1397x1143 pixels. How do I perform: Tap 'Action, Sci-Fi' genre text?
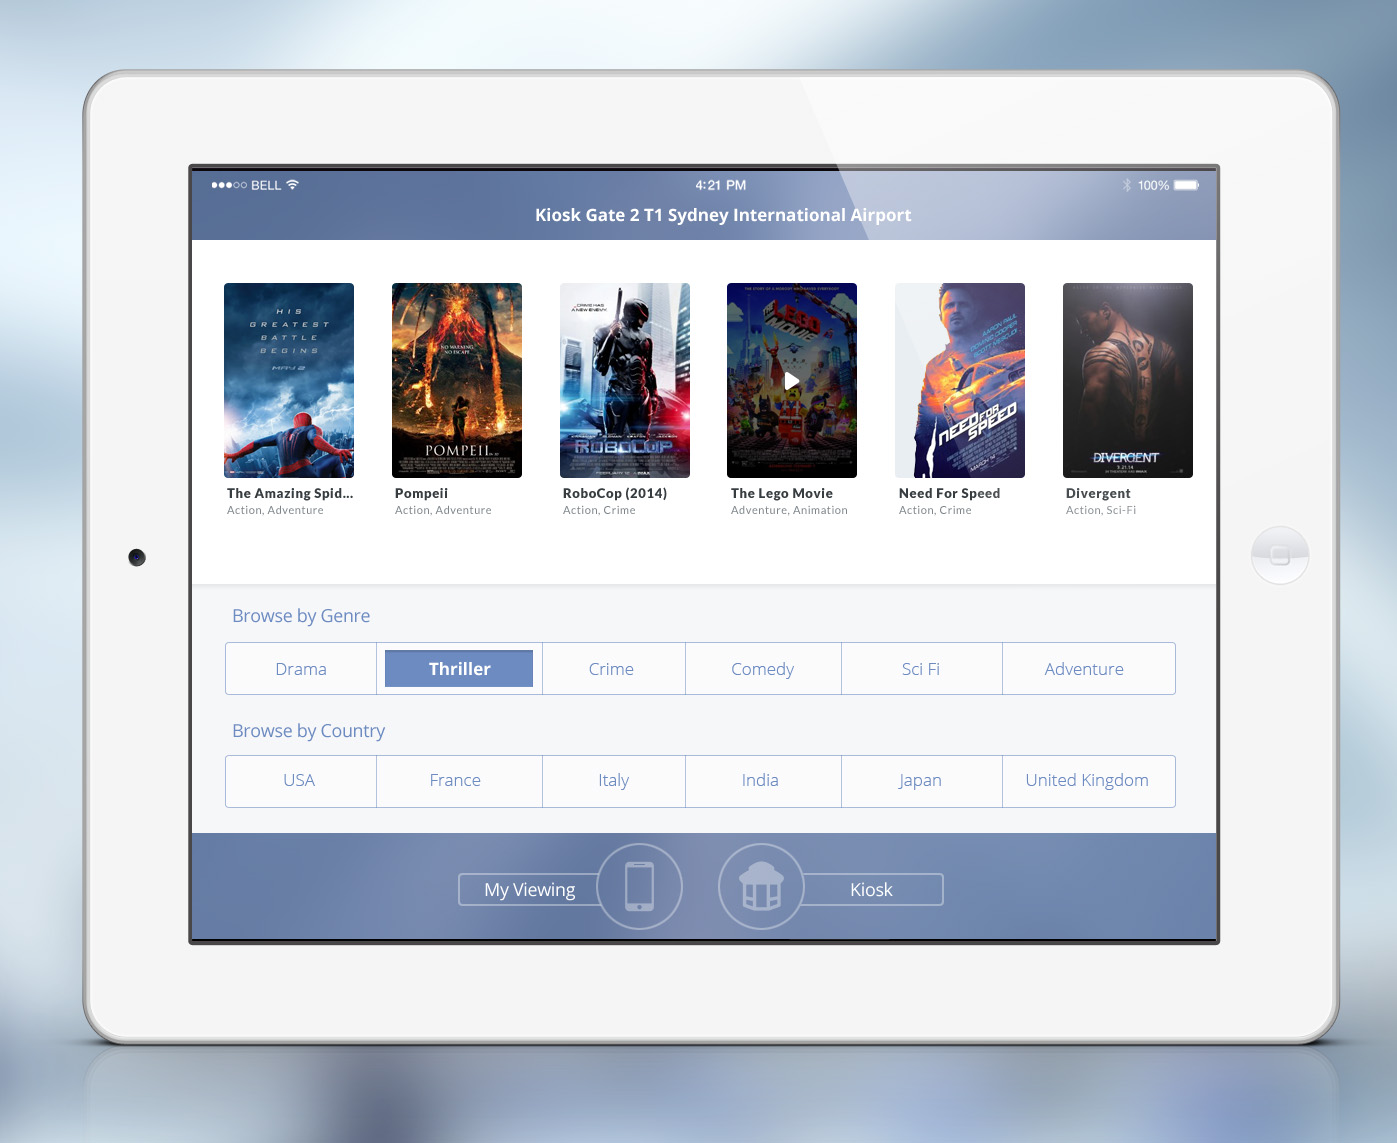pyautogui.click(x=1101, y=510)
